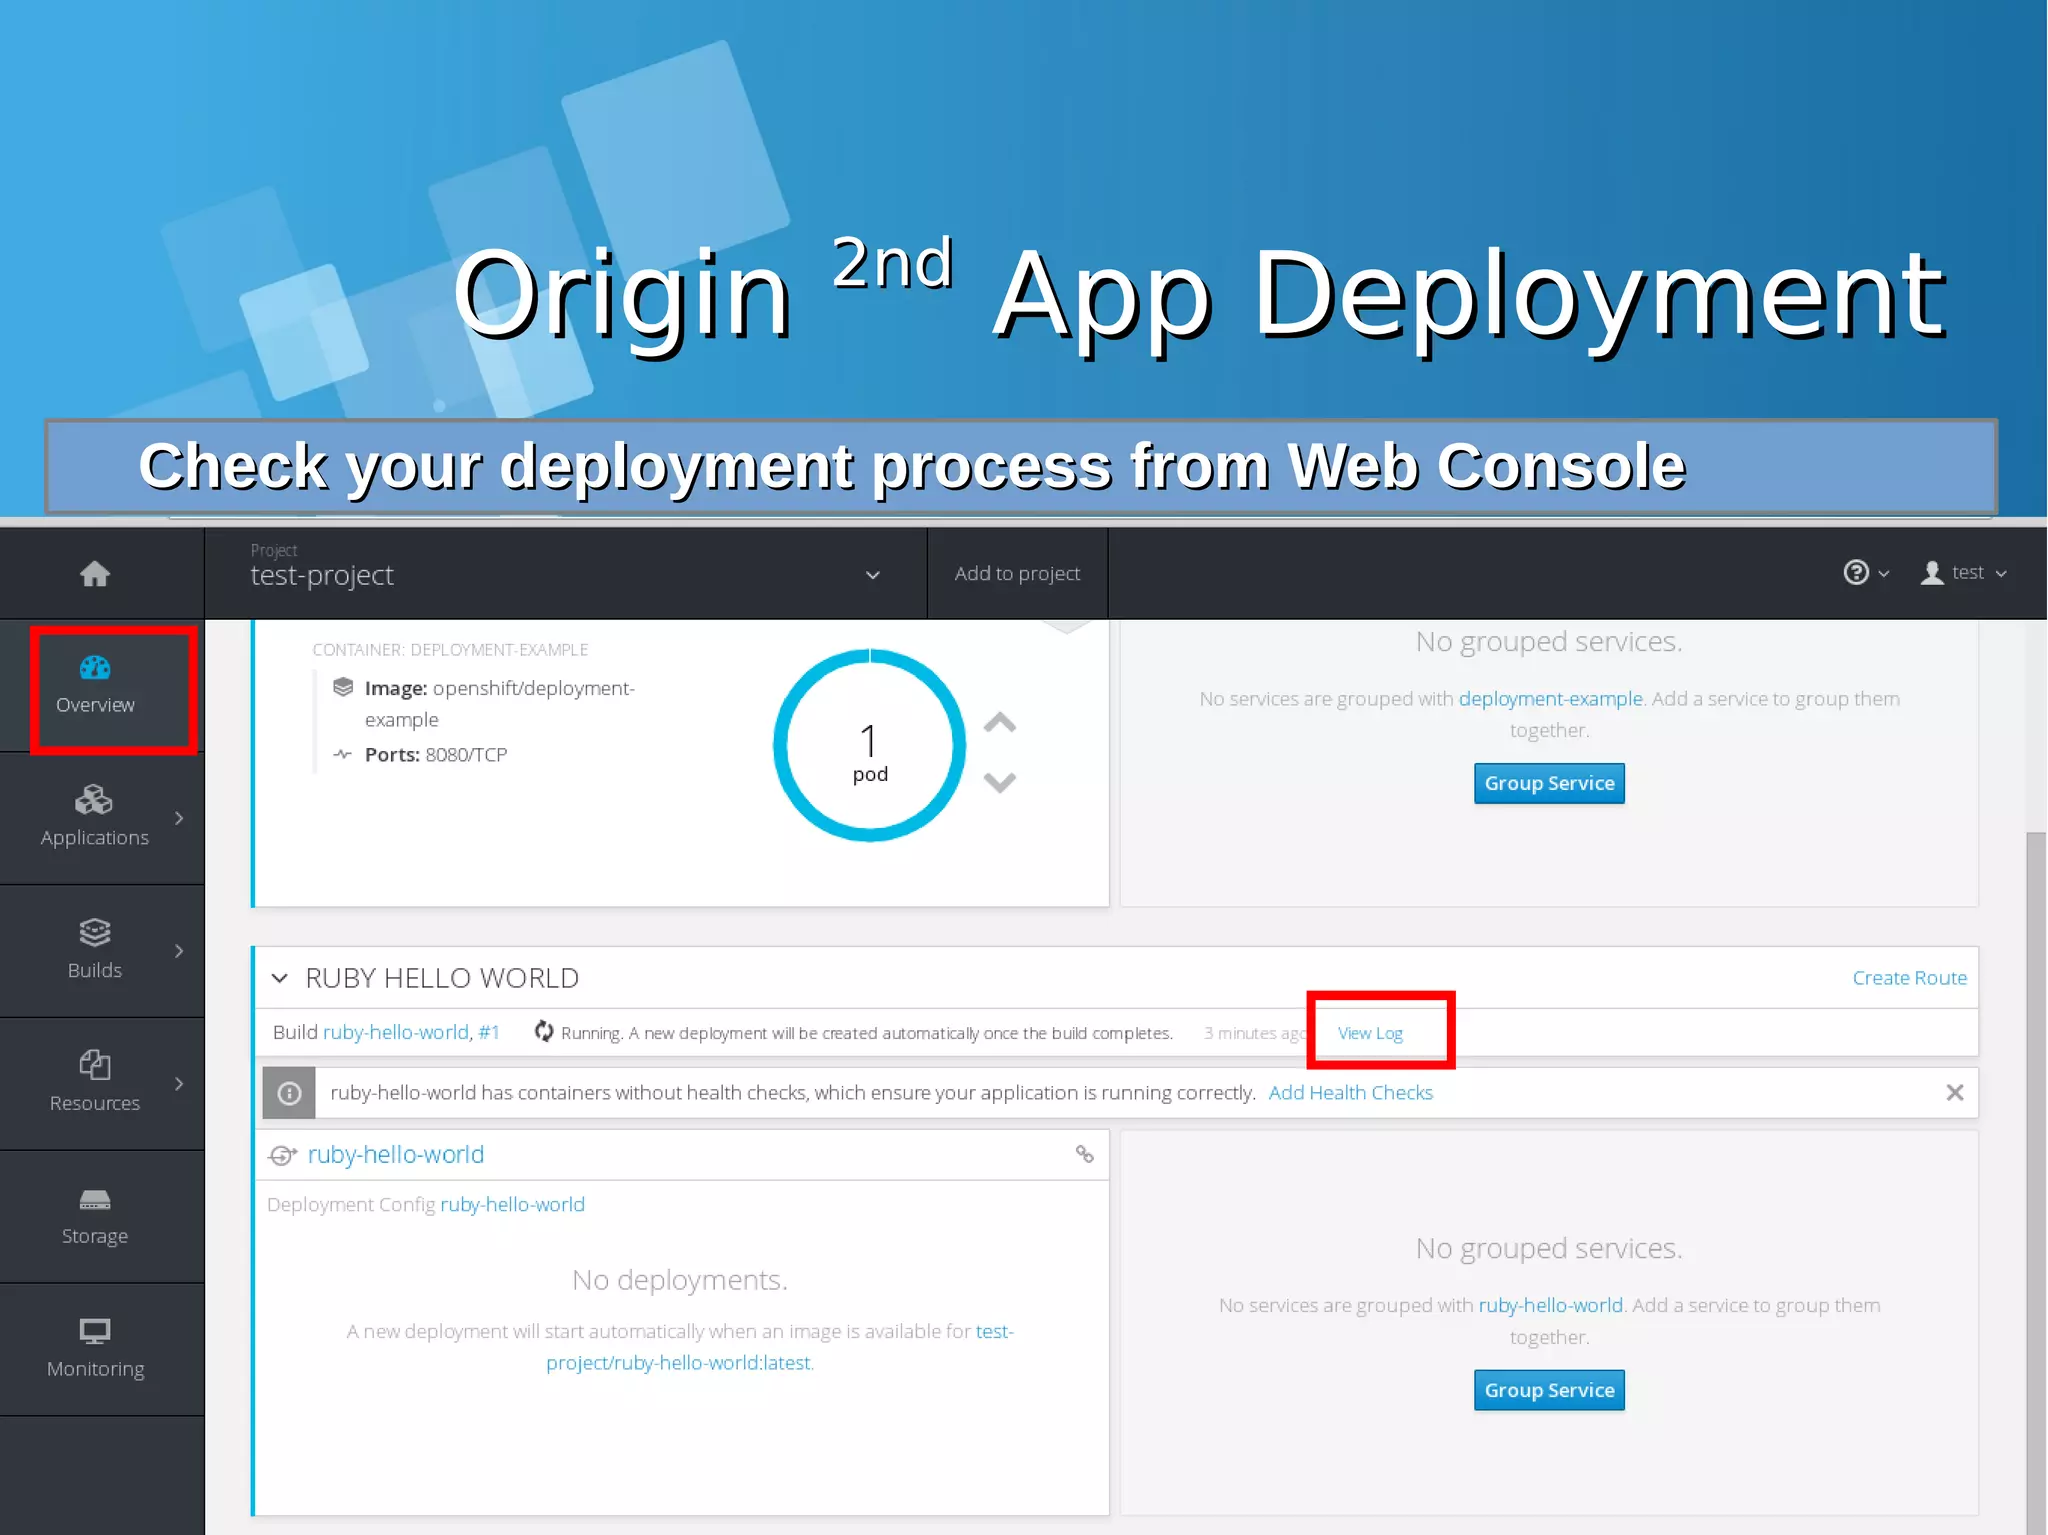This screenshot has width=2048, height=1535.
Task: Click the 'Ports: 8080/TCP' text
Action: [x=436, y=755]
